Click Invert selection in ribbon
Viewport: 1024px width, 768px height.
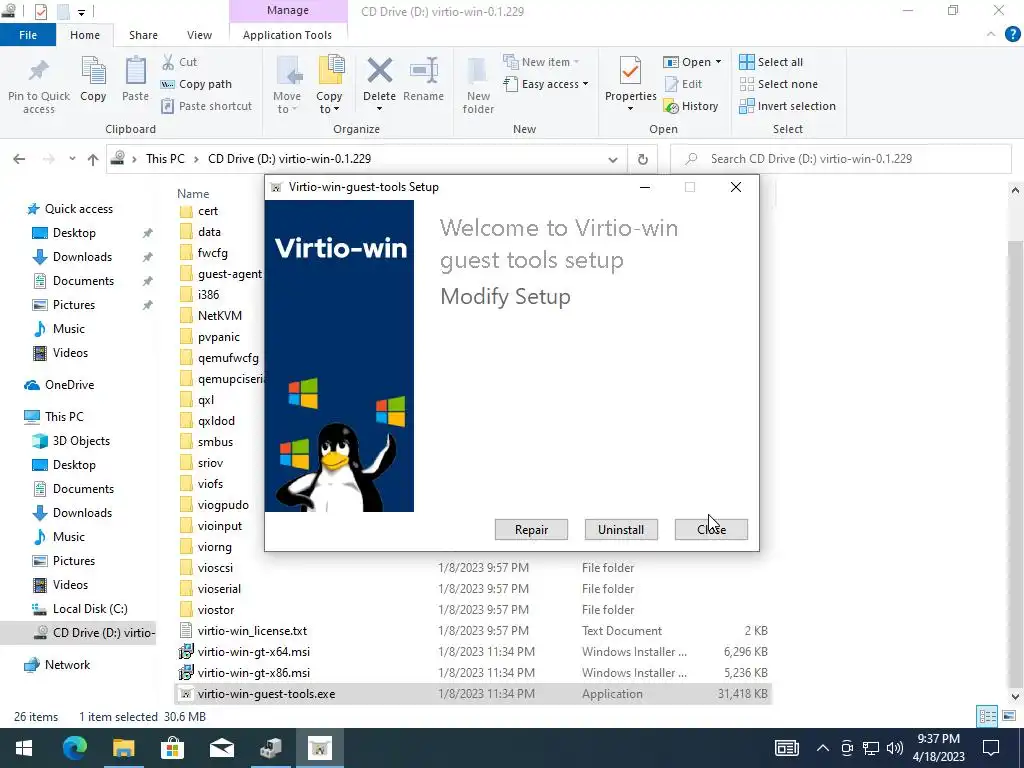[x=788, y=106]
